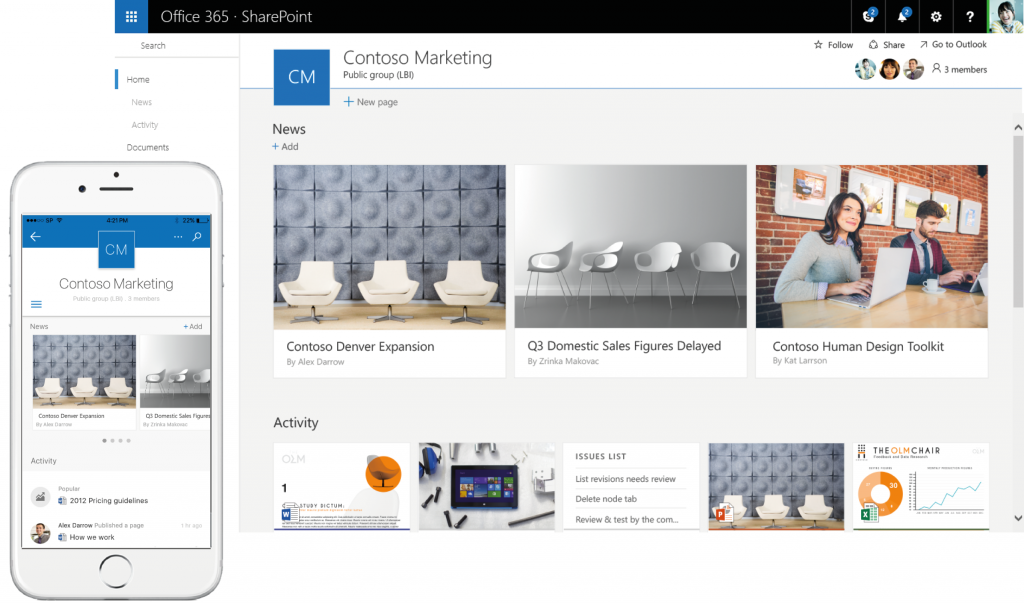Open the help question mark
The height and width of the screenshot is (603, 1024).
(970, 16)
